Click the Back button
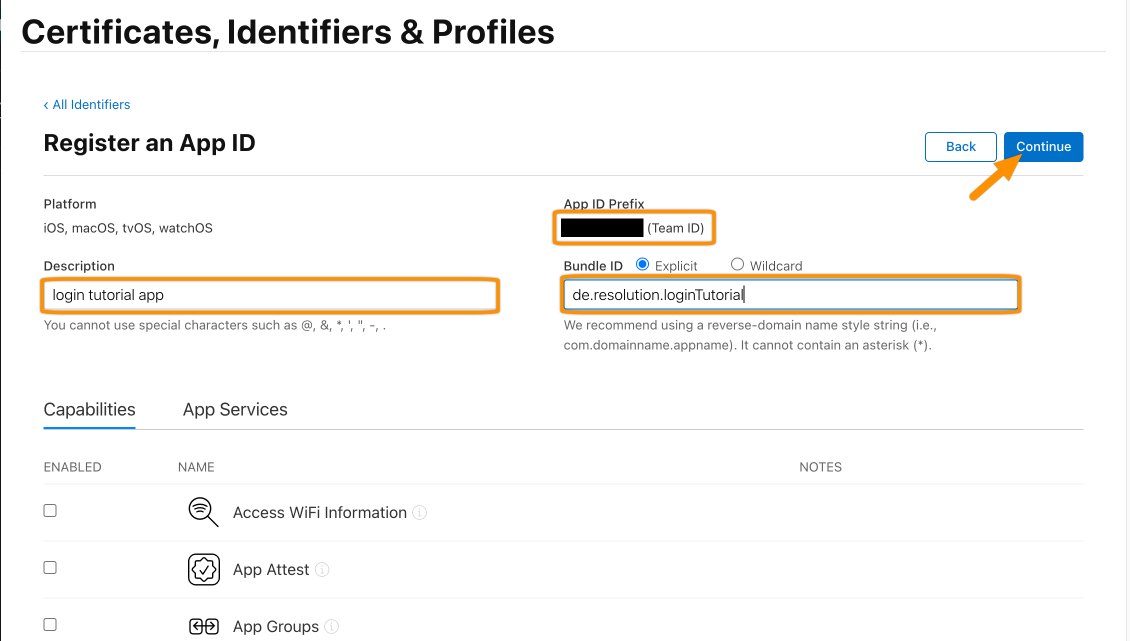This screenshot has height=641, width=1130. [x=961, y=147]
